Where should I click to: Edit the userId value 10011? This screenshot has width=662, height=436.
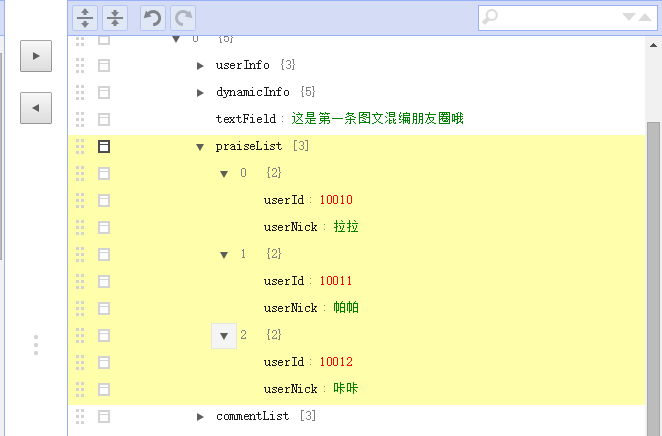pyautogui.click(x=336, y=281)
